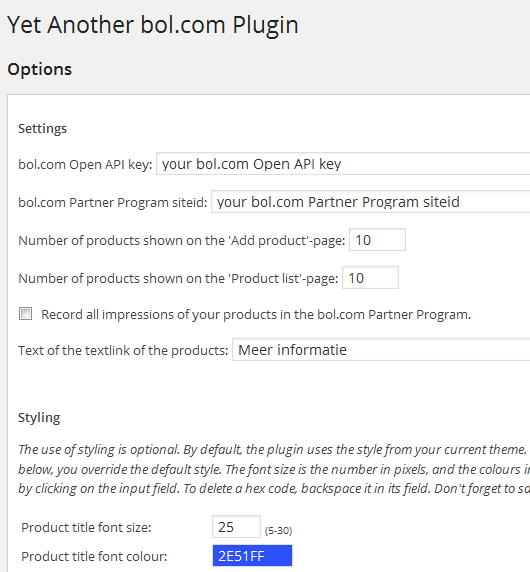530x572 pixels.
Task: Click the textlink text field 'Meer informatie'
Action: (381, 350)
